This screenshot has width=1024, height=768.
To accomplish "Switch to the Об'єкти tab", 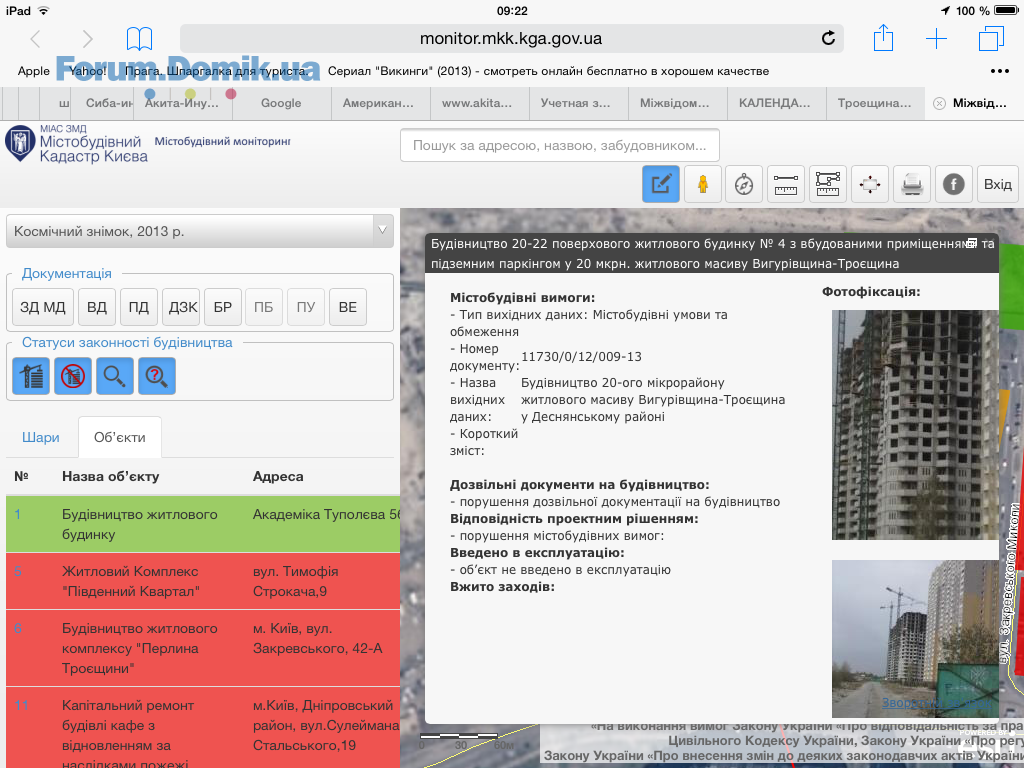I will point(120,438).
